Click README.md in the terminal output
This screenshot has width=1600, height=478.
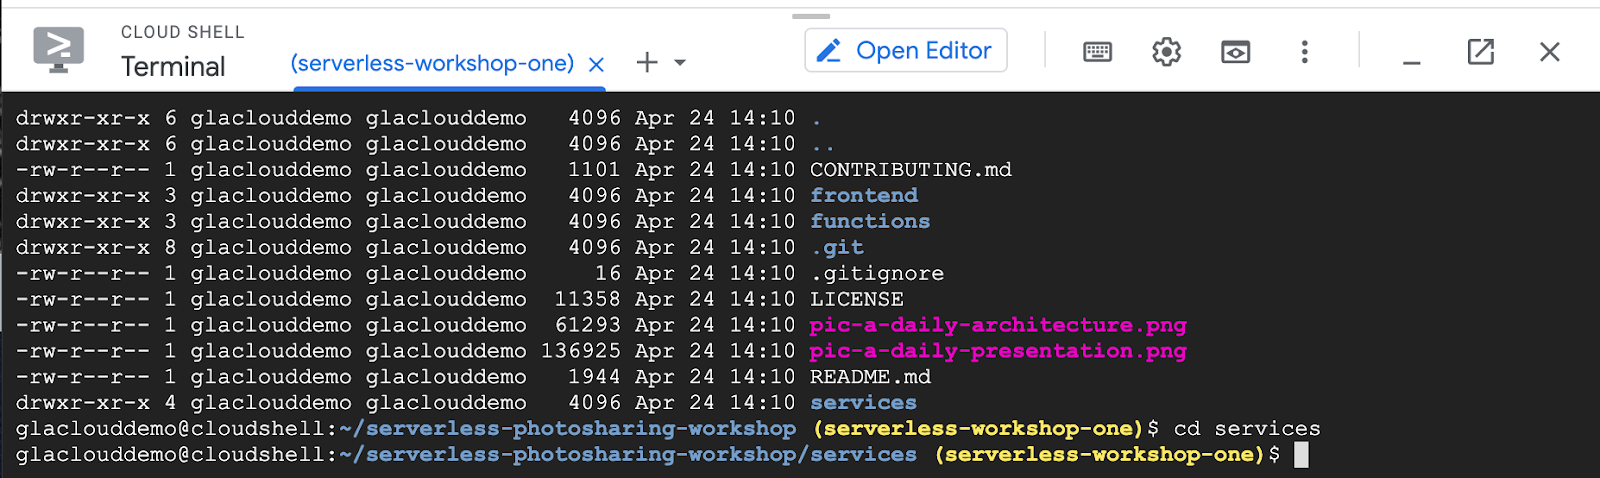pyautogui.click(x=870, y=377)
